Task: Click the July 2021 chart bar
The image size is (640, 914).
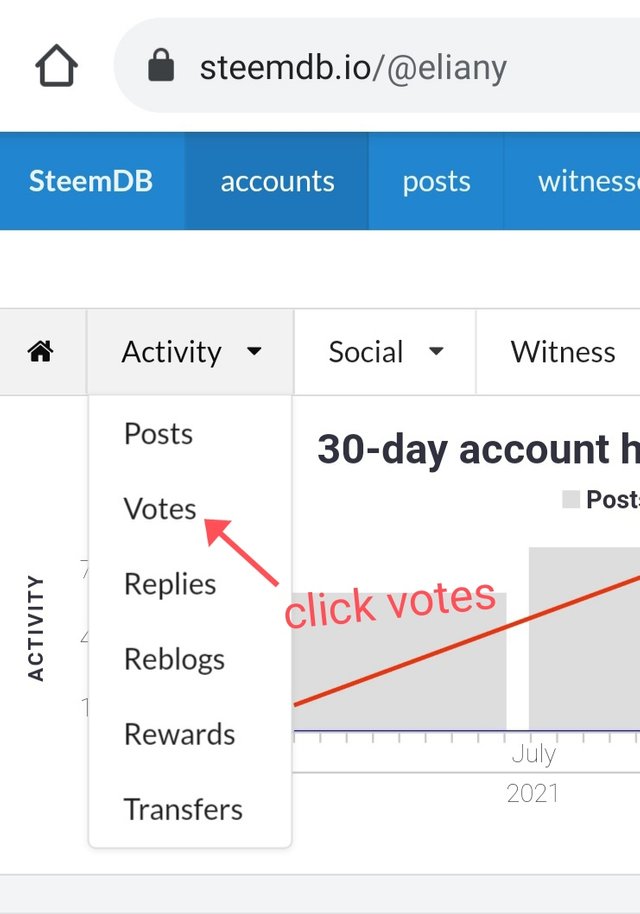Action: click(584, 638)
